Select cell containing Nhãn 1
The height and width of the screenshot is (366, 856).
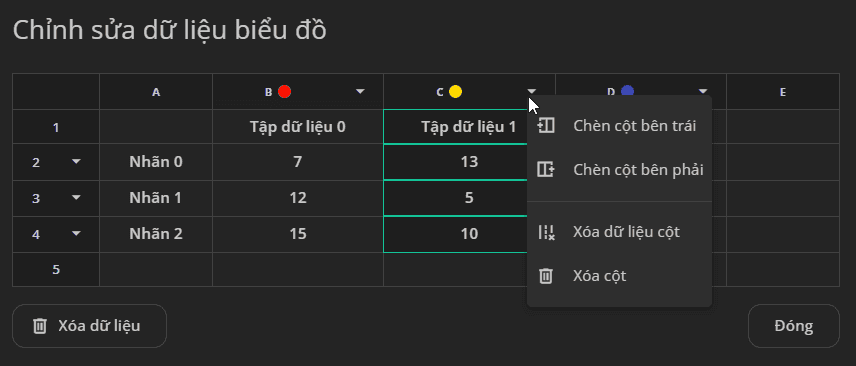pyautogui.click(x=156, y=198)
